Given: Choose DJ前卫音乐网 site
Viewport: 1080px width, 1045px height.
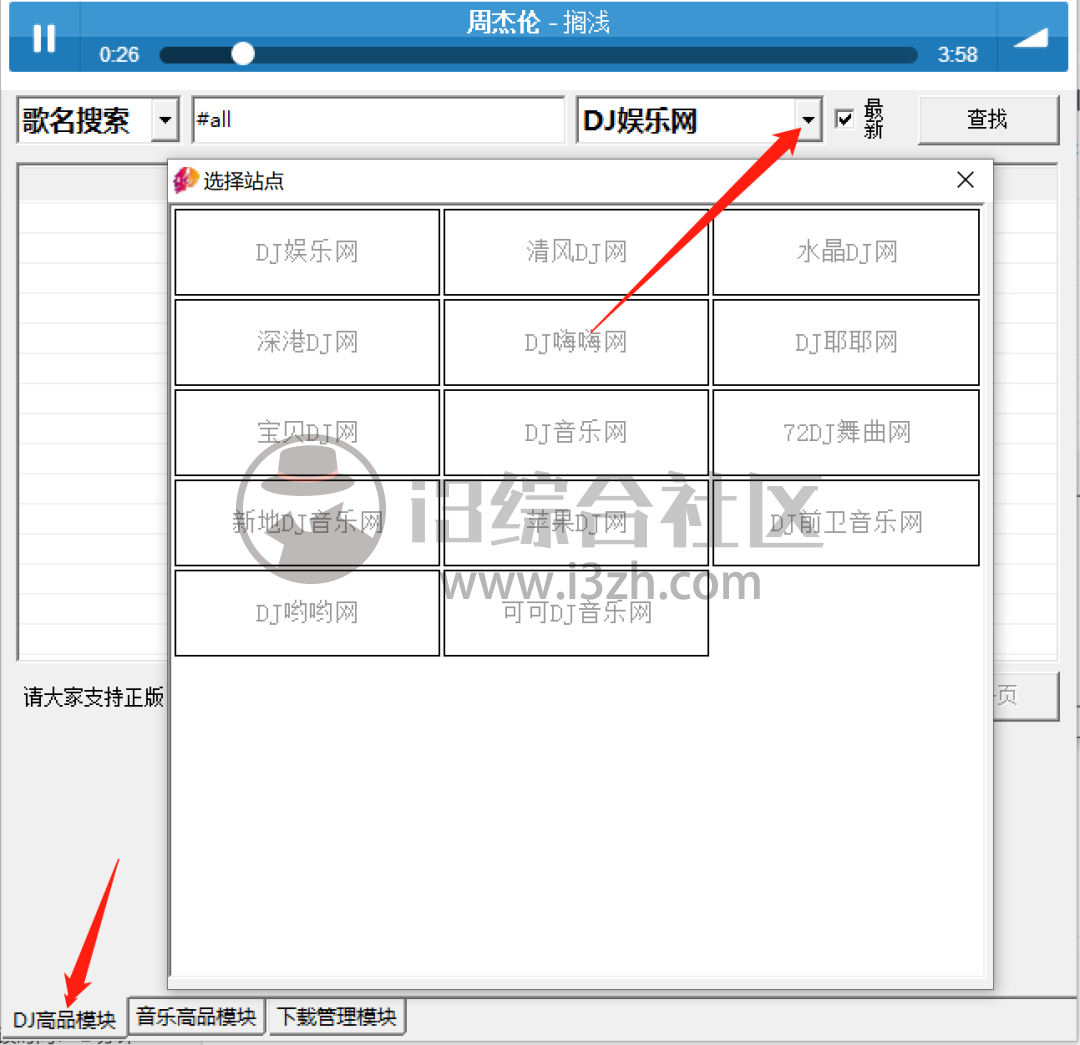Looking at the screenshot, I should (x=846, y=523).
